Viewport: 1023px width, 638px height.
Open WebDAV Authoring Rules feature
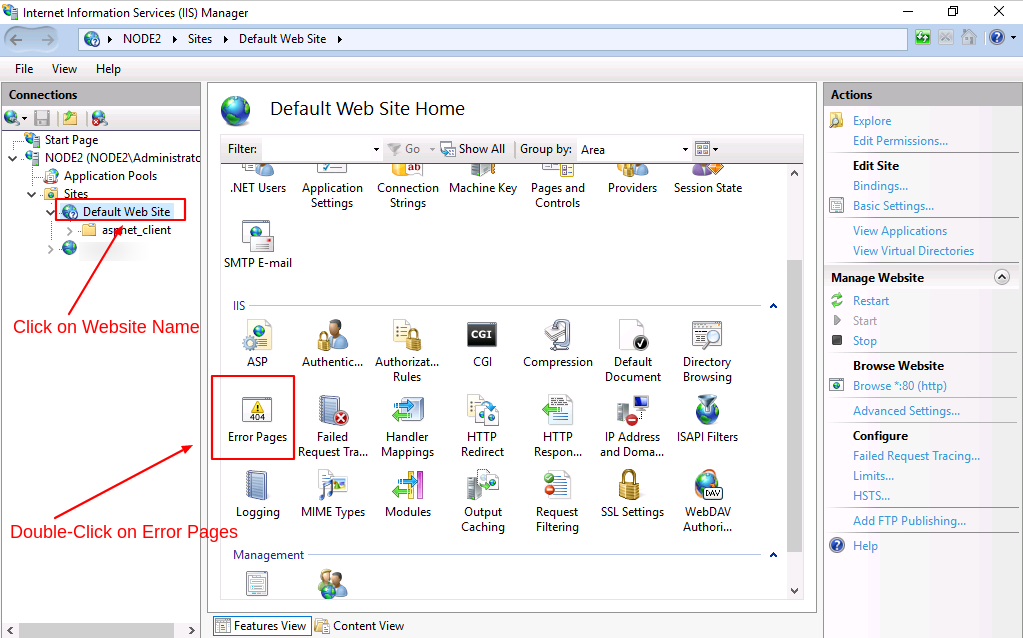(x=707, y=501)
